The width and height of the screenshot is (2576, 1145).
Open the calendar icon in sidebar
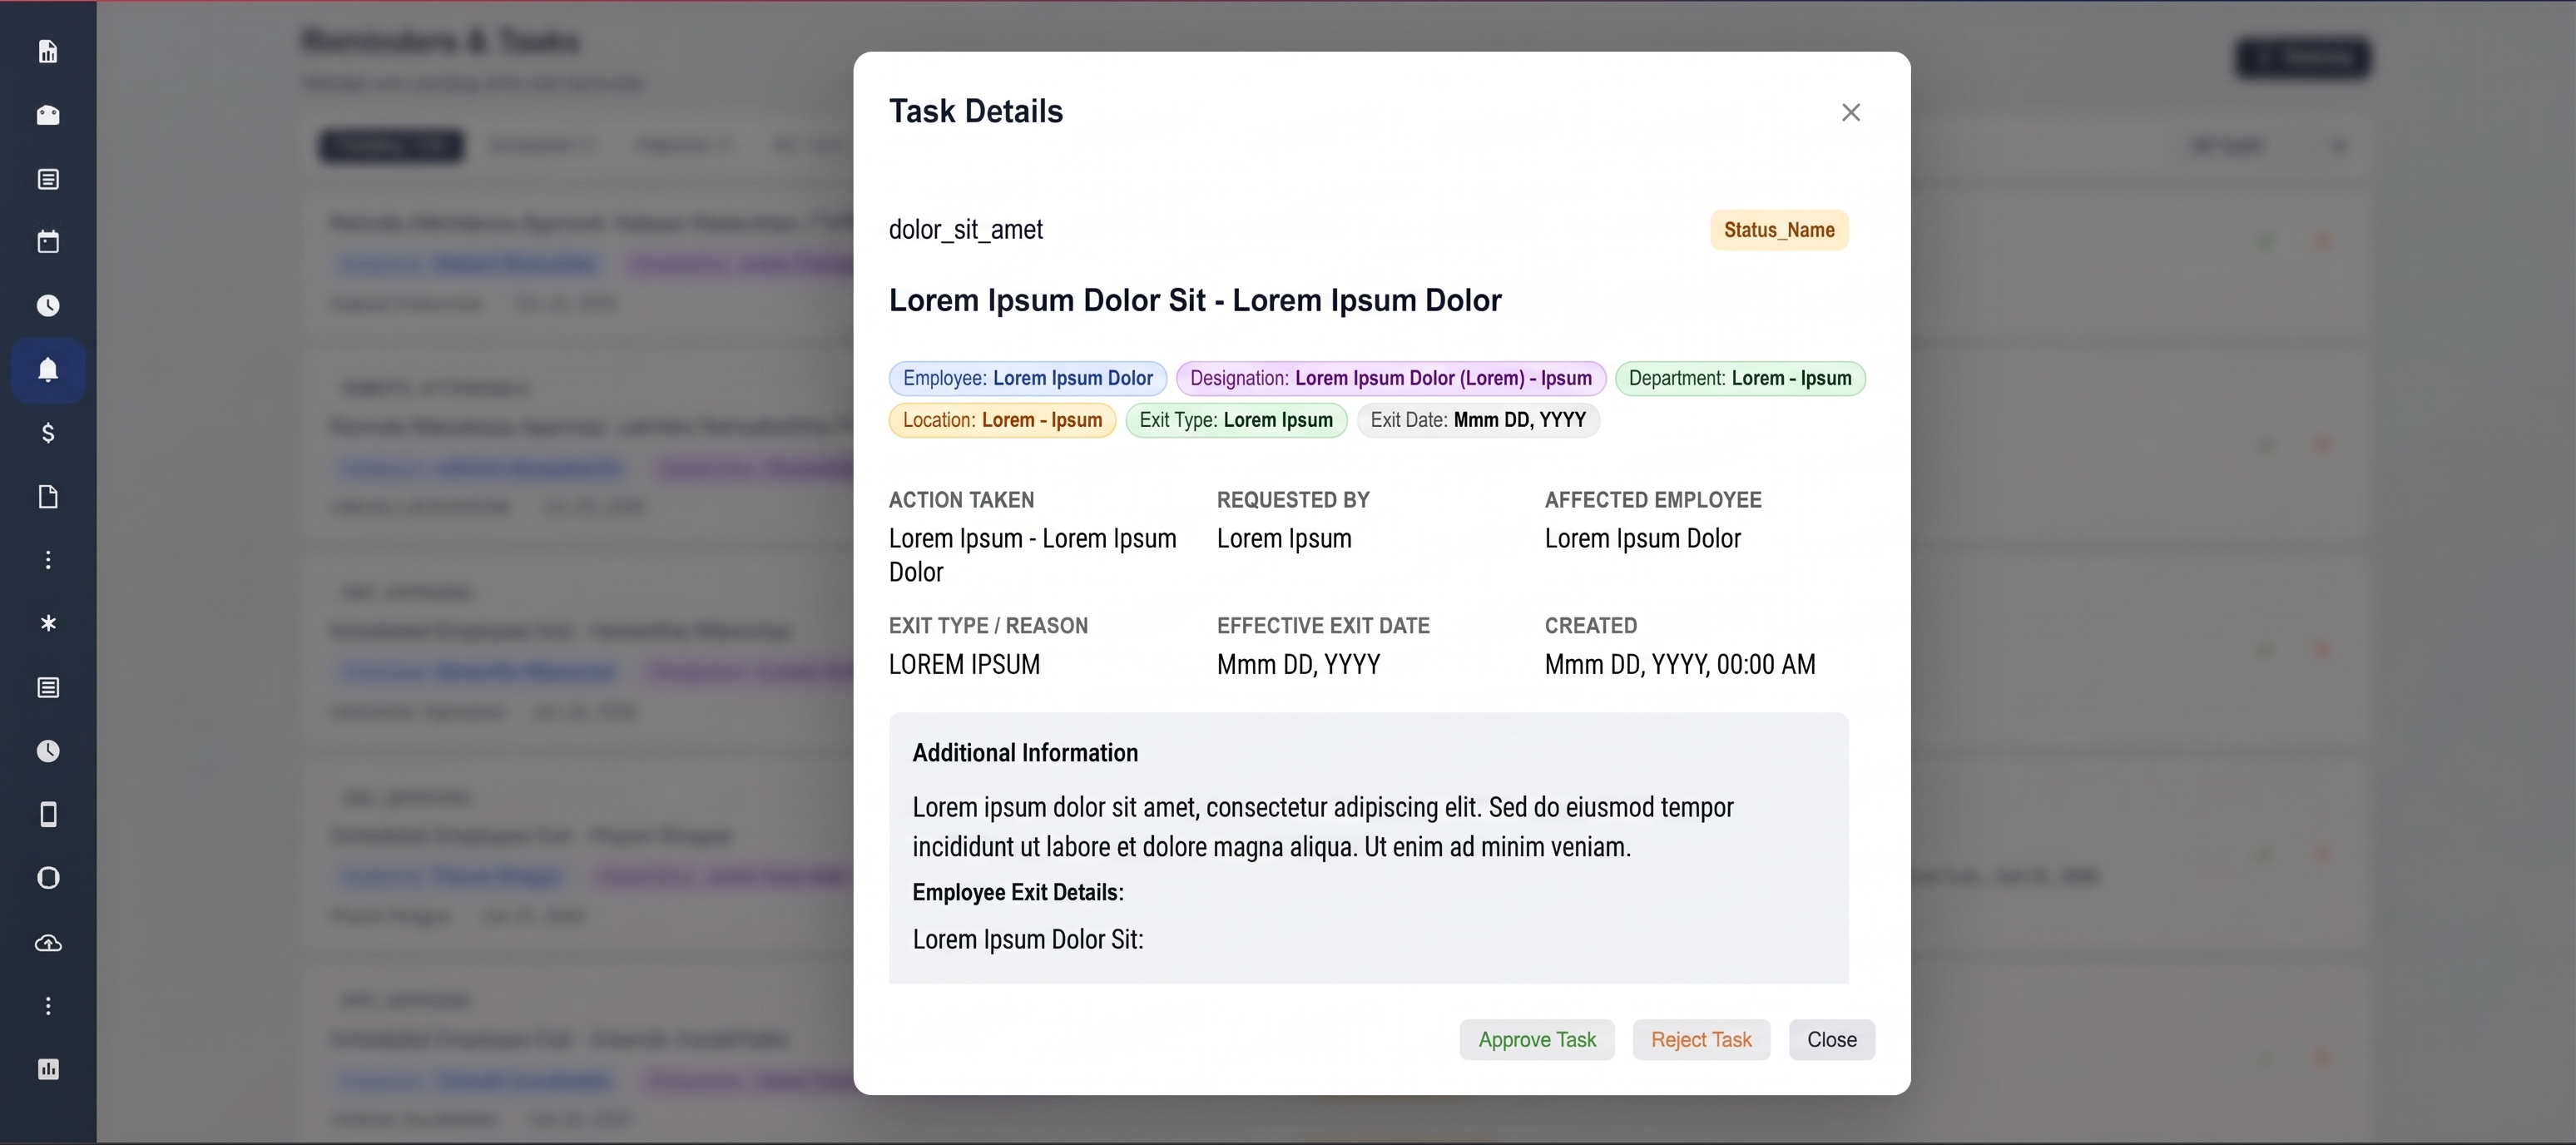[x=48, y=242]
